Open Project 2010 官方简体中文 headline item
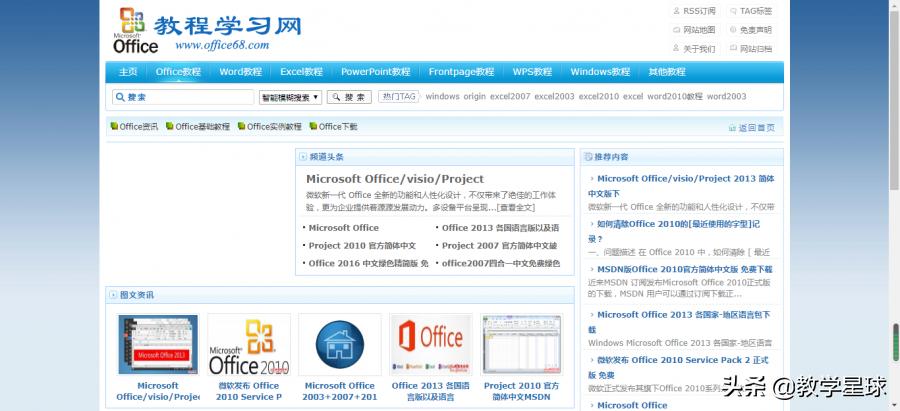Viewport: 900px width, 411px height. point(362,245)
